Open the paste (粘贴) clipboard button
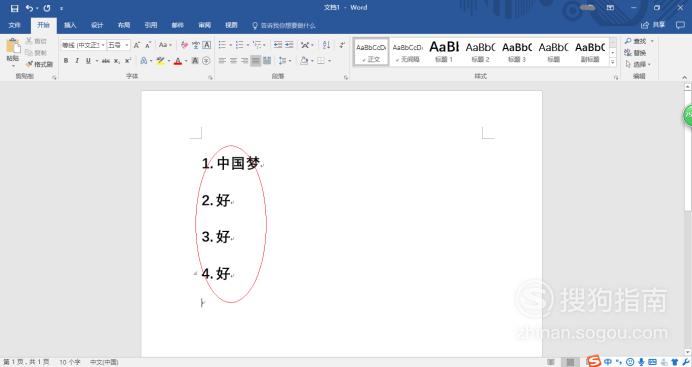692x367 pixels. [x=13, y=52]
